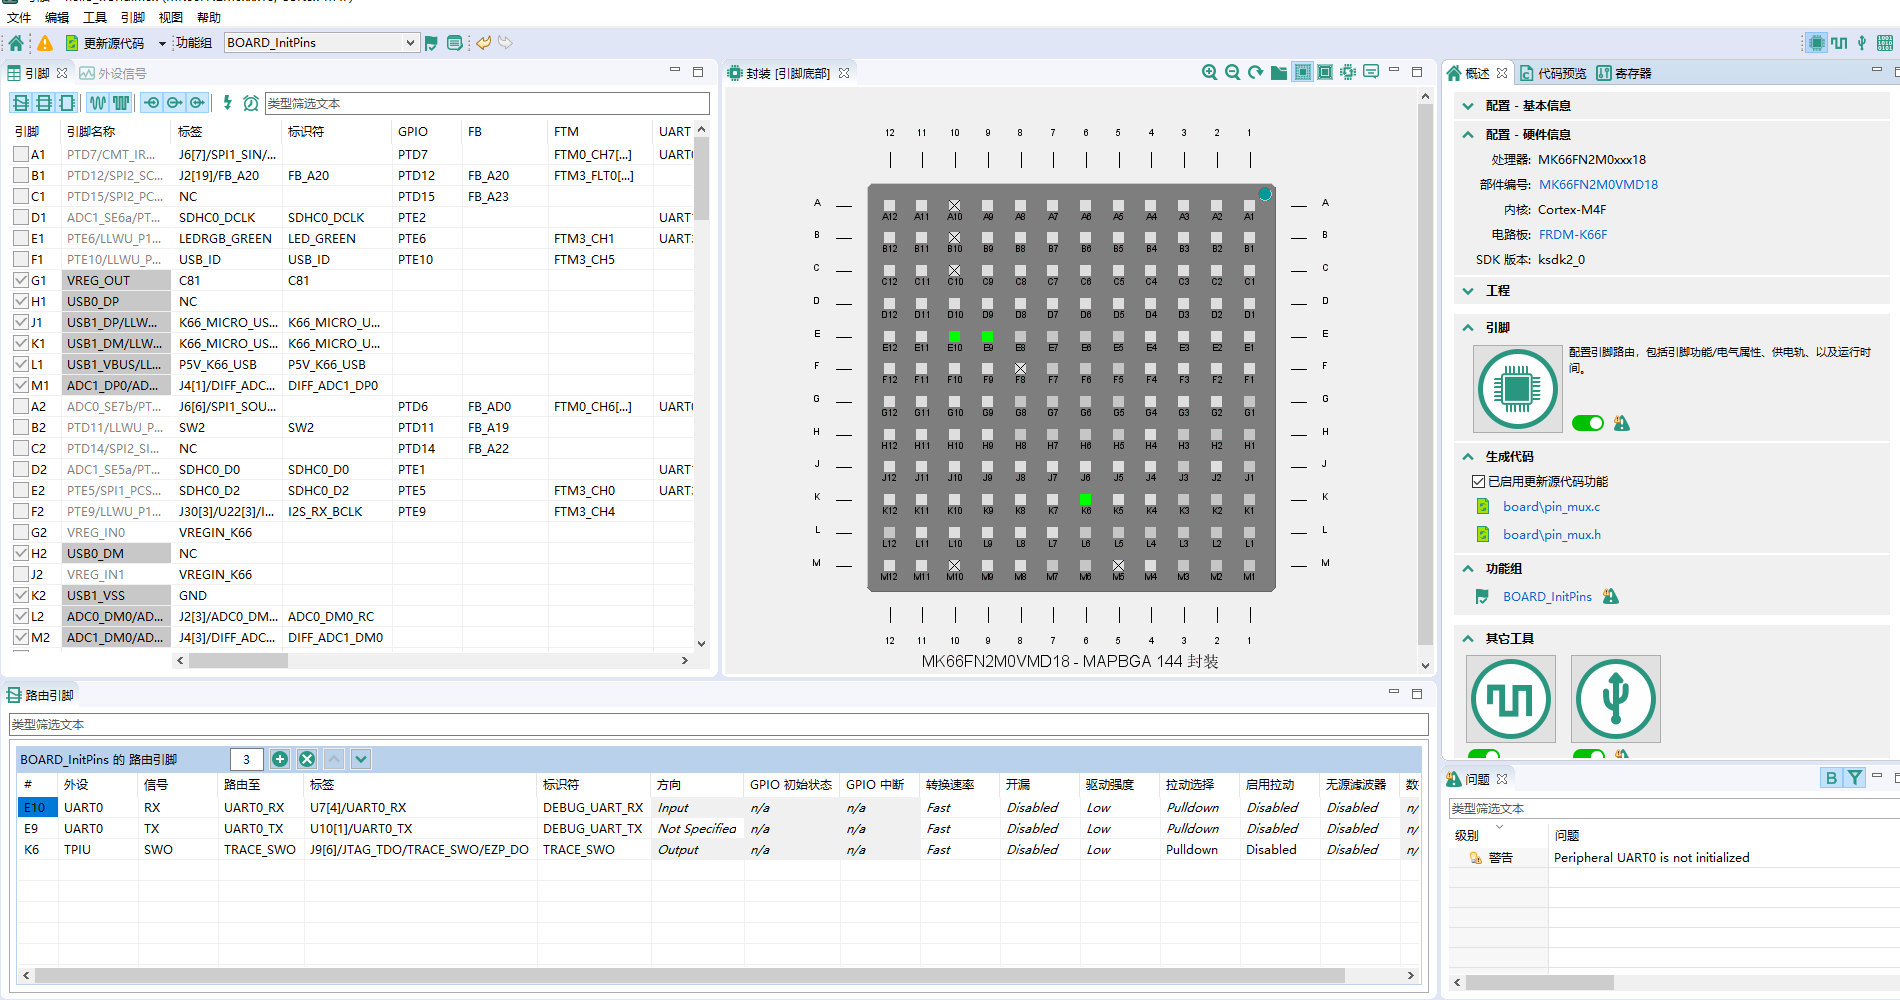Check the checkbox on pin A1 row

[21, 154]
